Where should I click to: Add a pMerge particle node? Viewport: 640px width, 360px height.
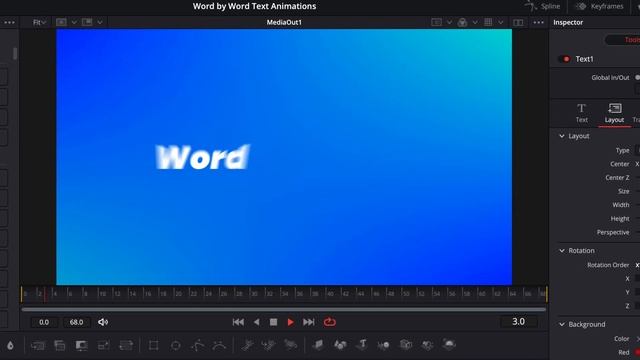pyautogui.click(x=269, y=345)
